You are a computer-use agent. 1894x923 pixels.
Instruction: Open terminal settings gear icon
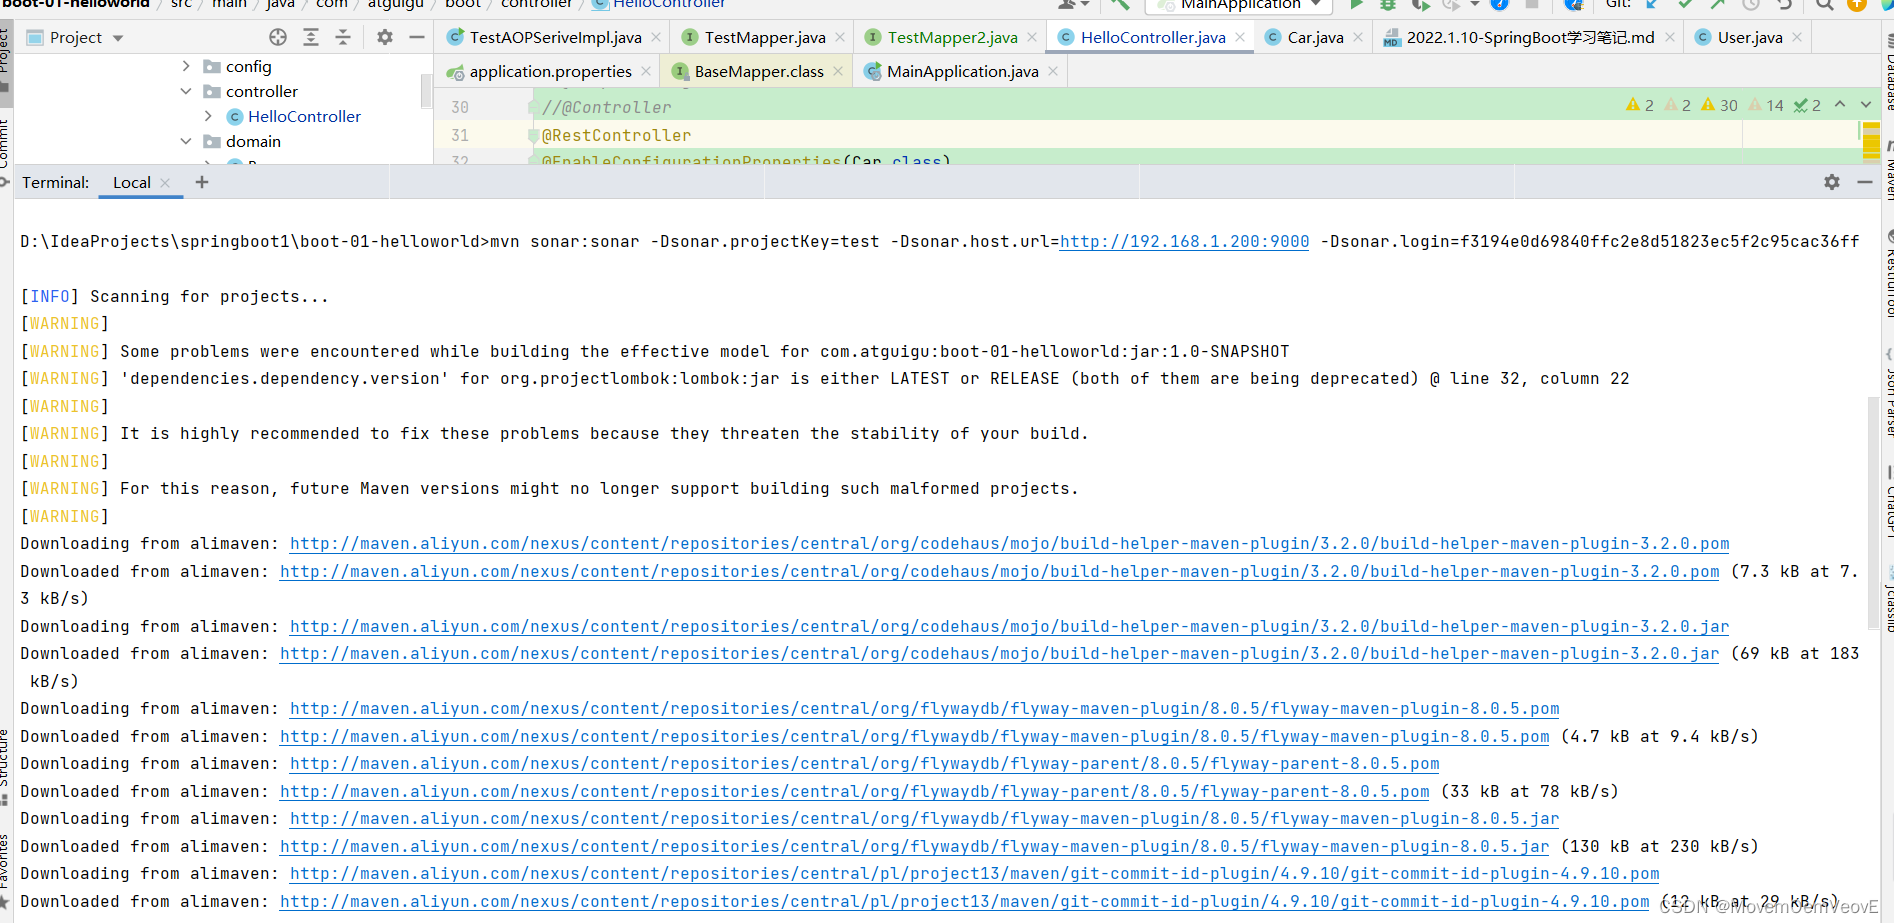1832,182
